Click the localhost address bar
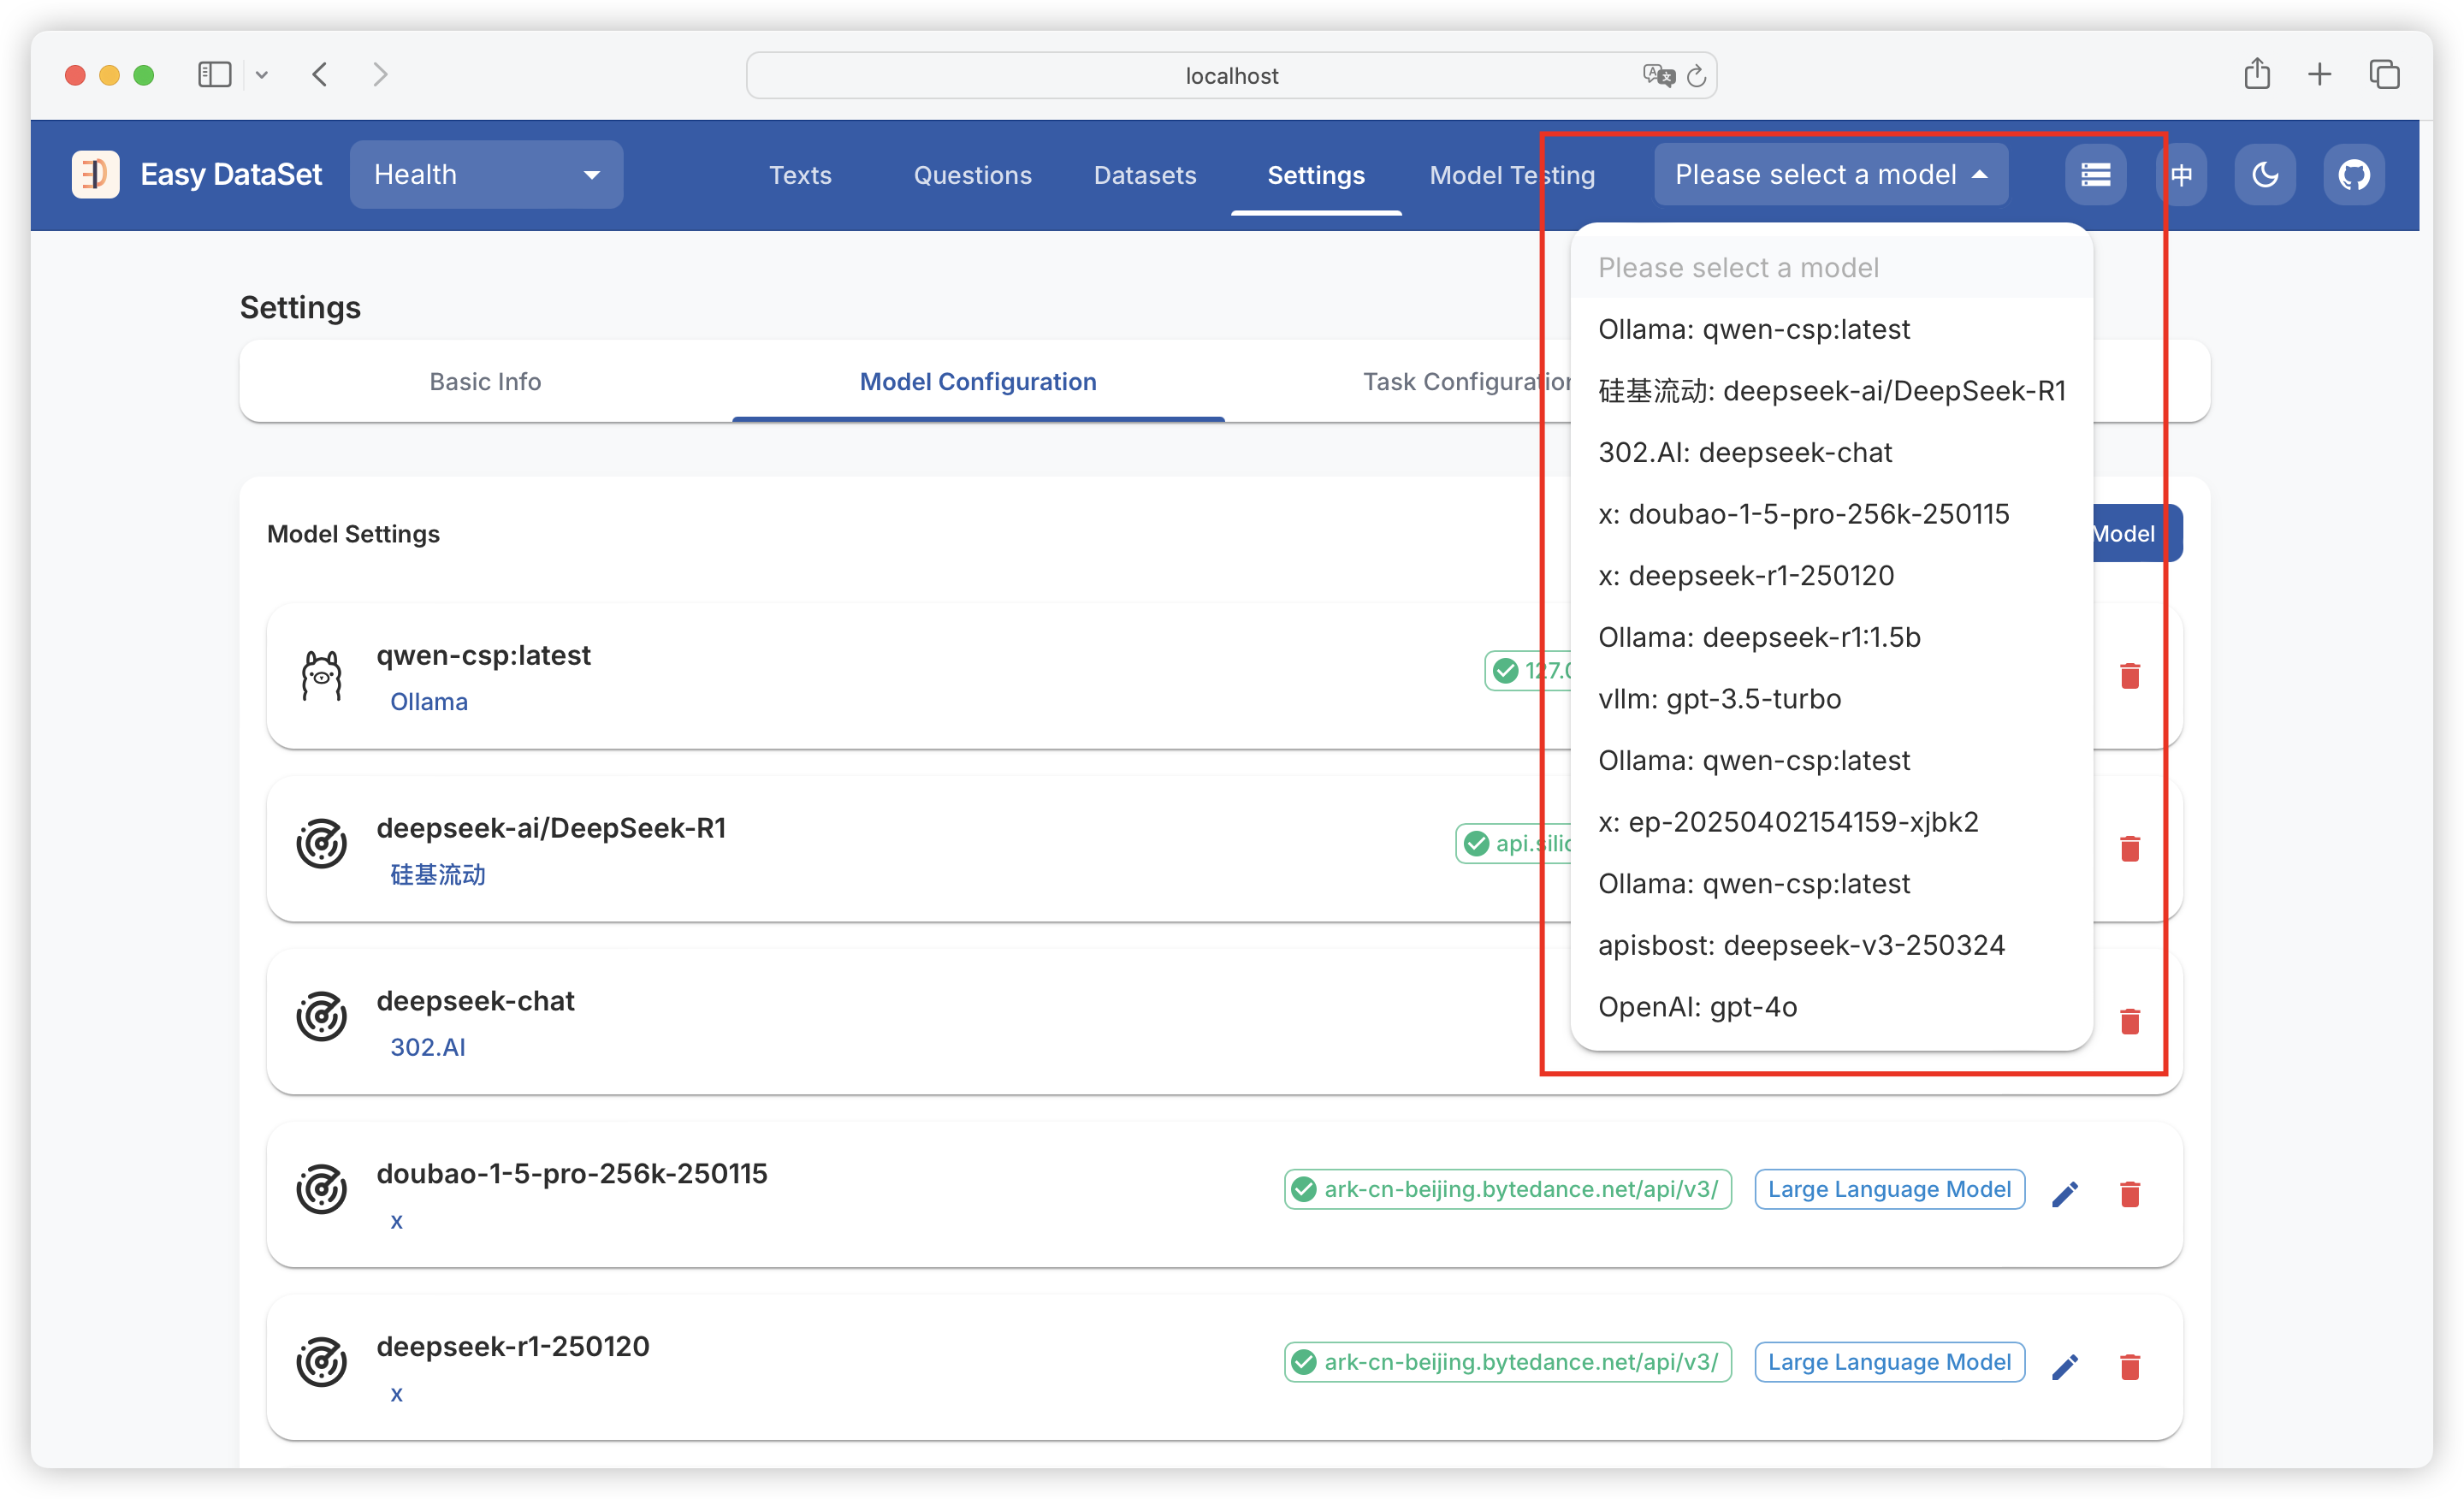The width and height of the screenshot is (2464, 1499). pyautogui.click(x=1231, y=76)
